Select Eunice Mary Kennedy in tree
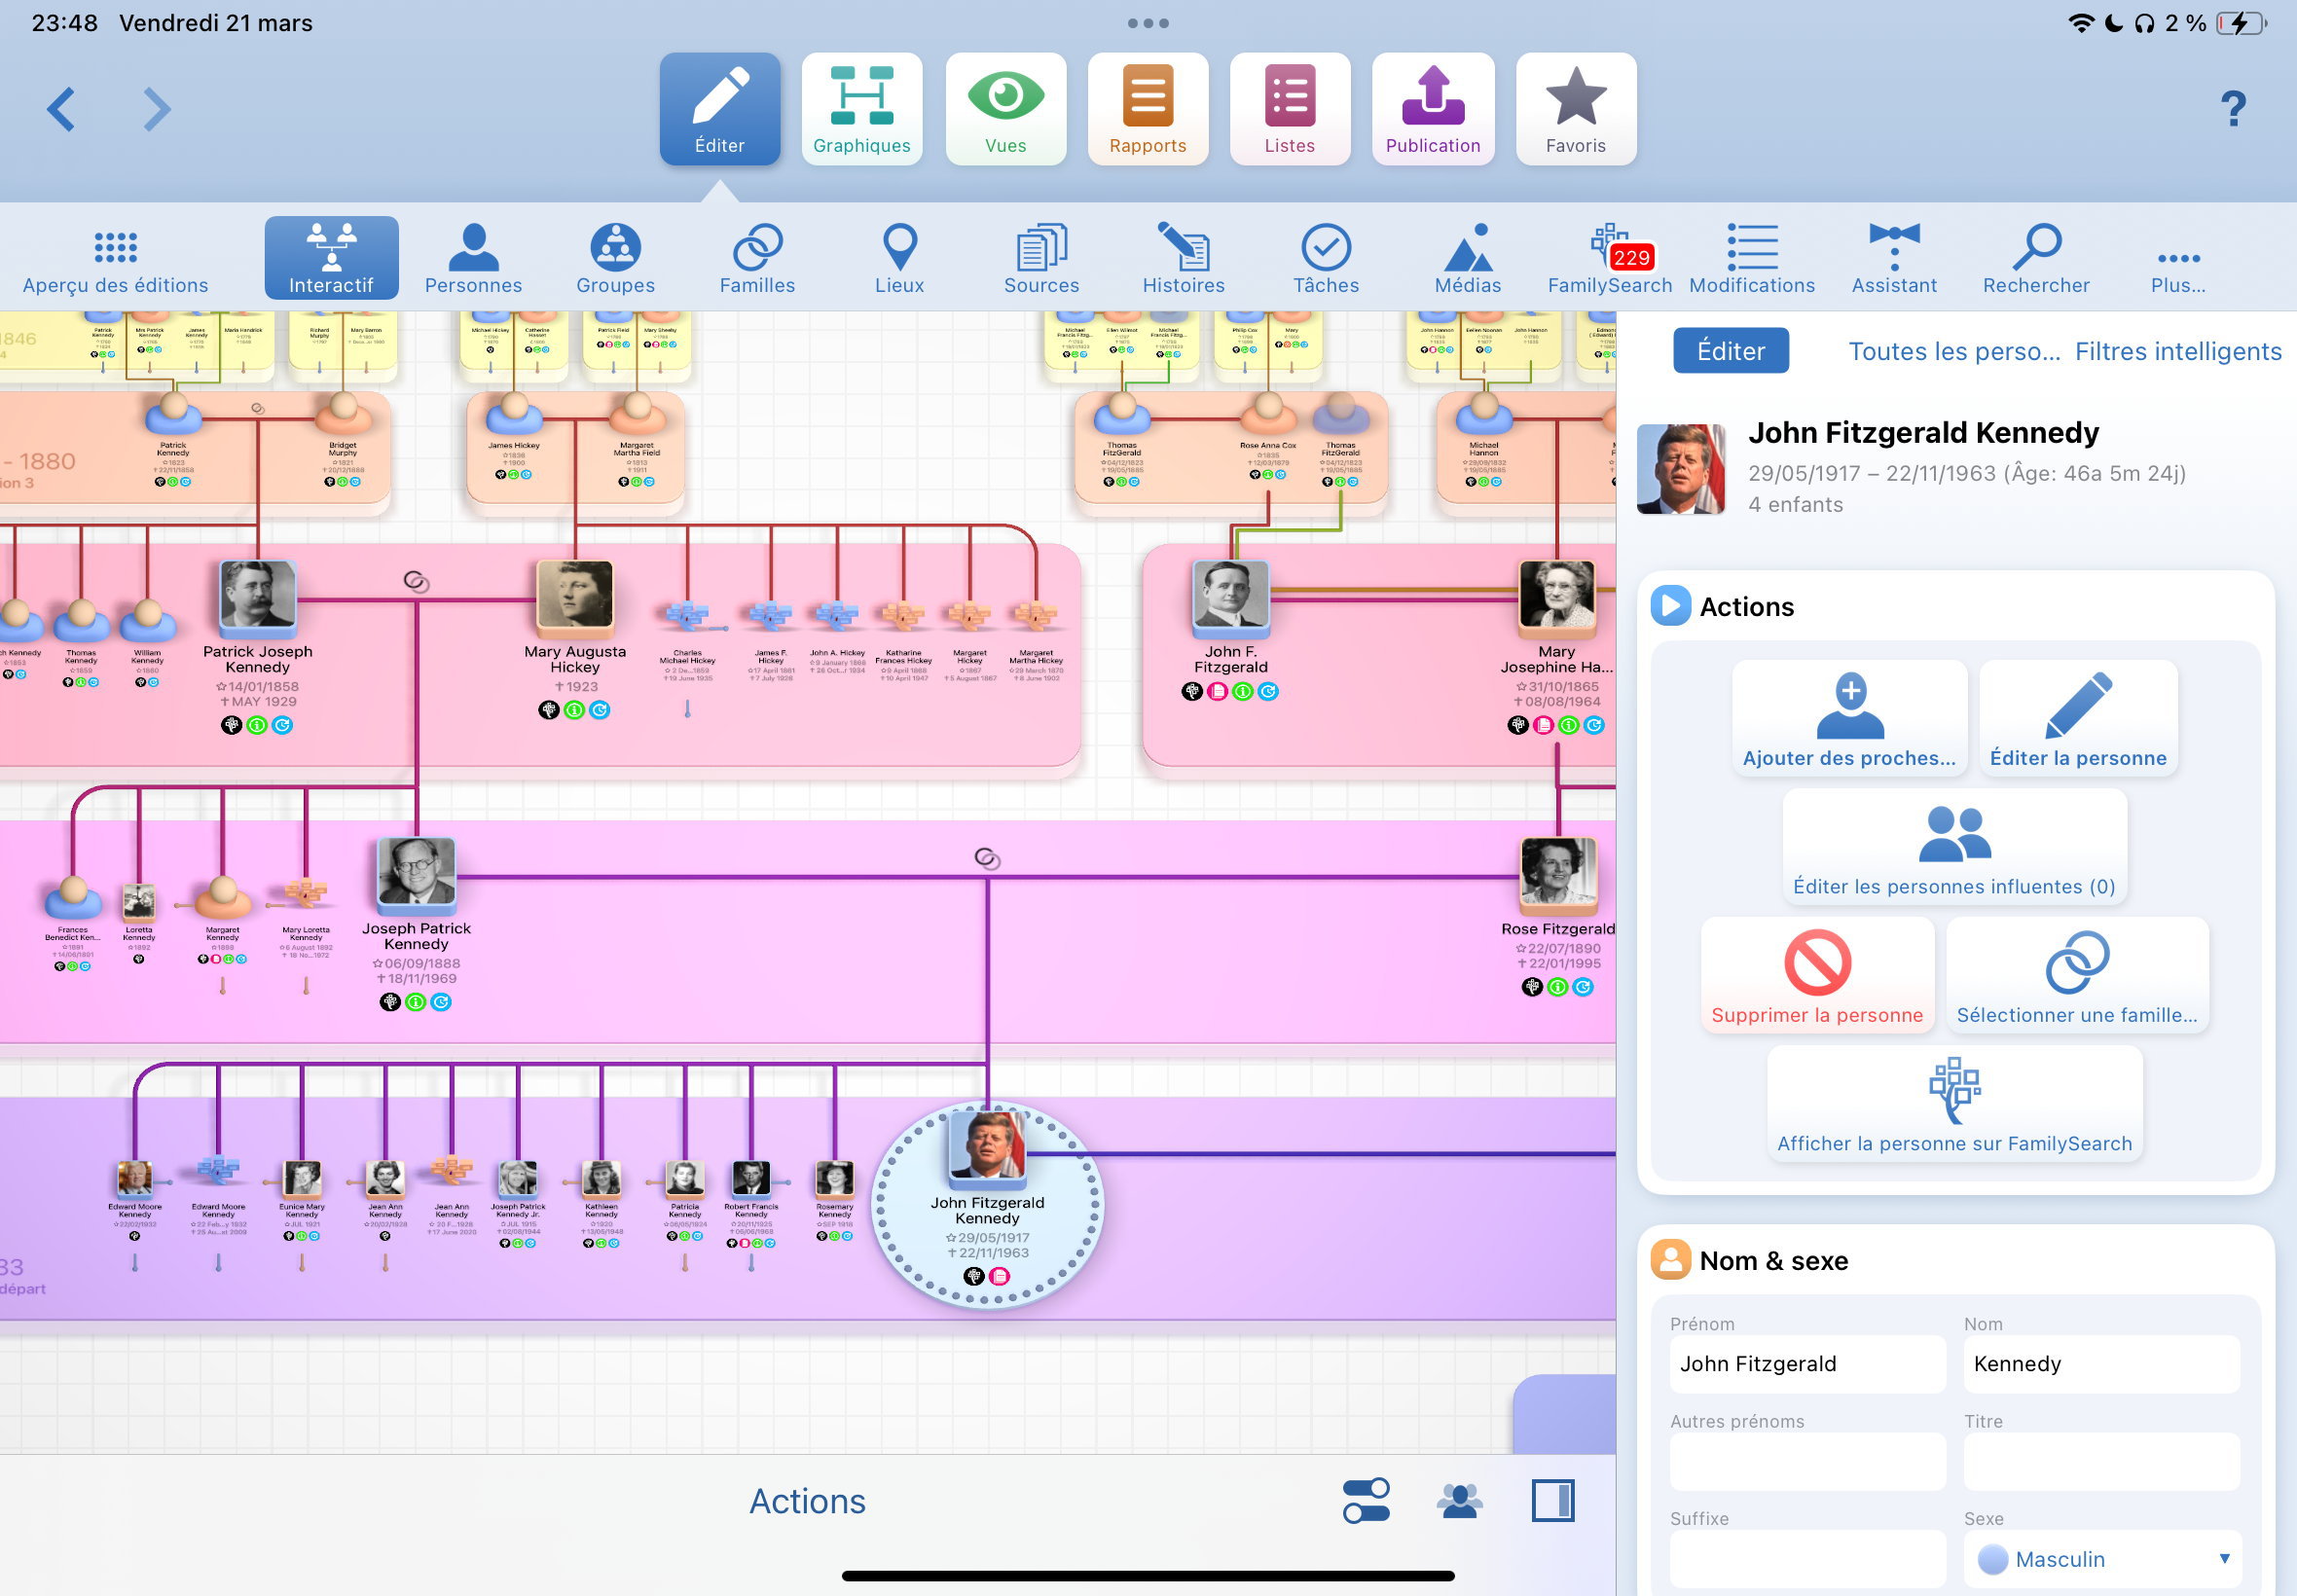The image size is (2297, 1596). pos(302,1179)
